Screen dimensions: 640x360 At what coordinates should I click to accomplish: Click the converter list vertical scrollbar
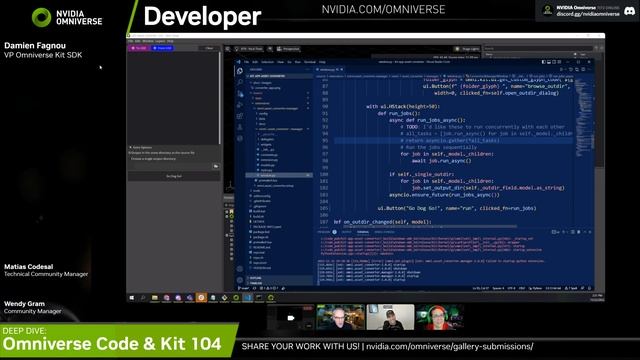pyautogui.click(x=220, y=98)
